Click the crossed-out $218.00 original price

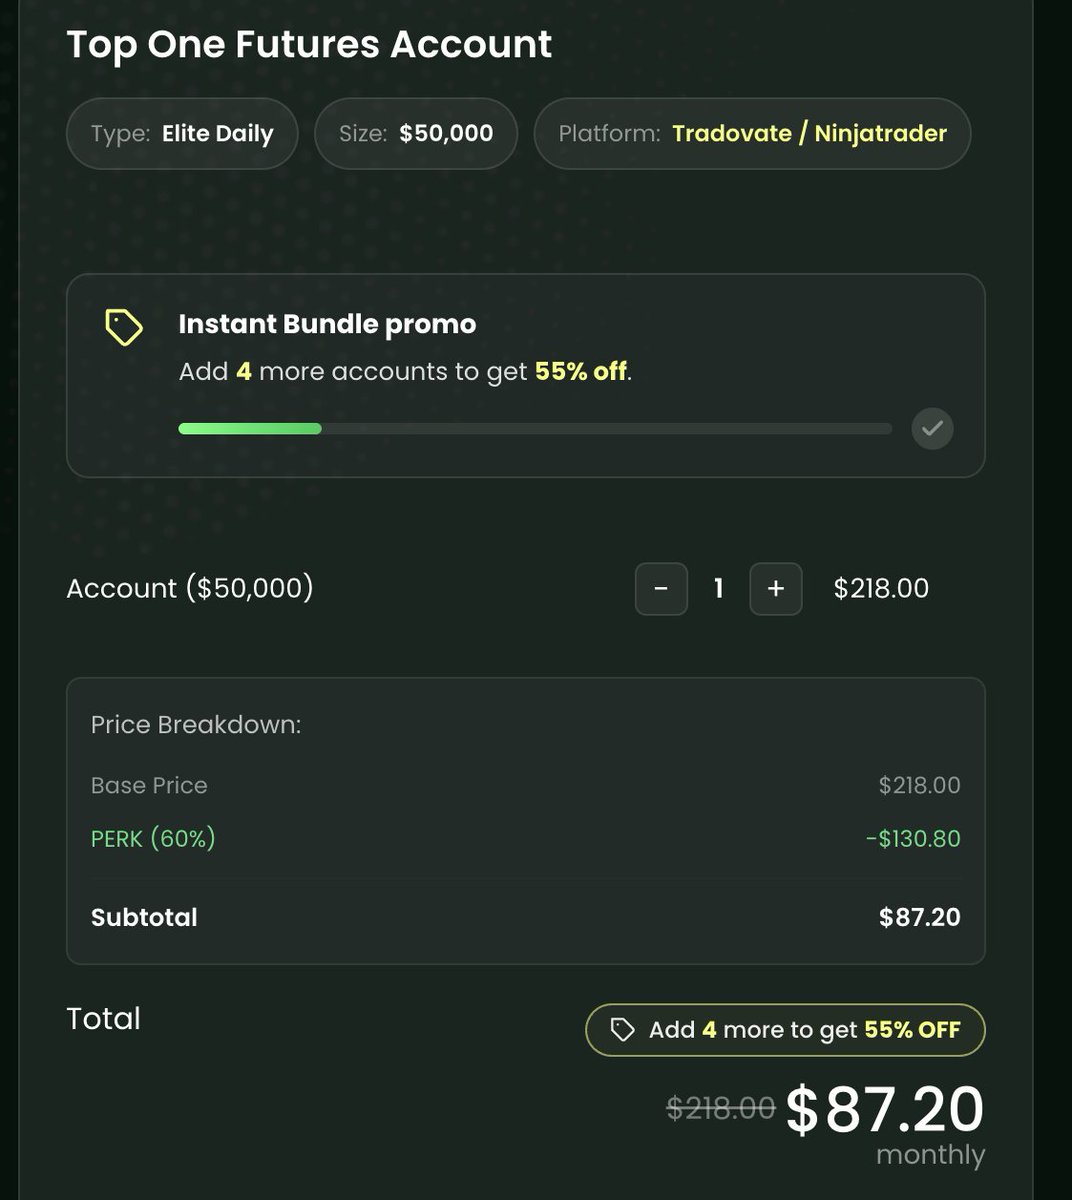[721, 1107]
